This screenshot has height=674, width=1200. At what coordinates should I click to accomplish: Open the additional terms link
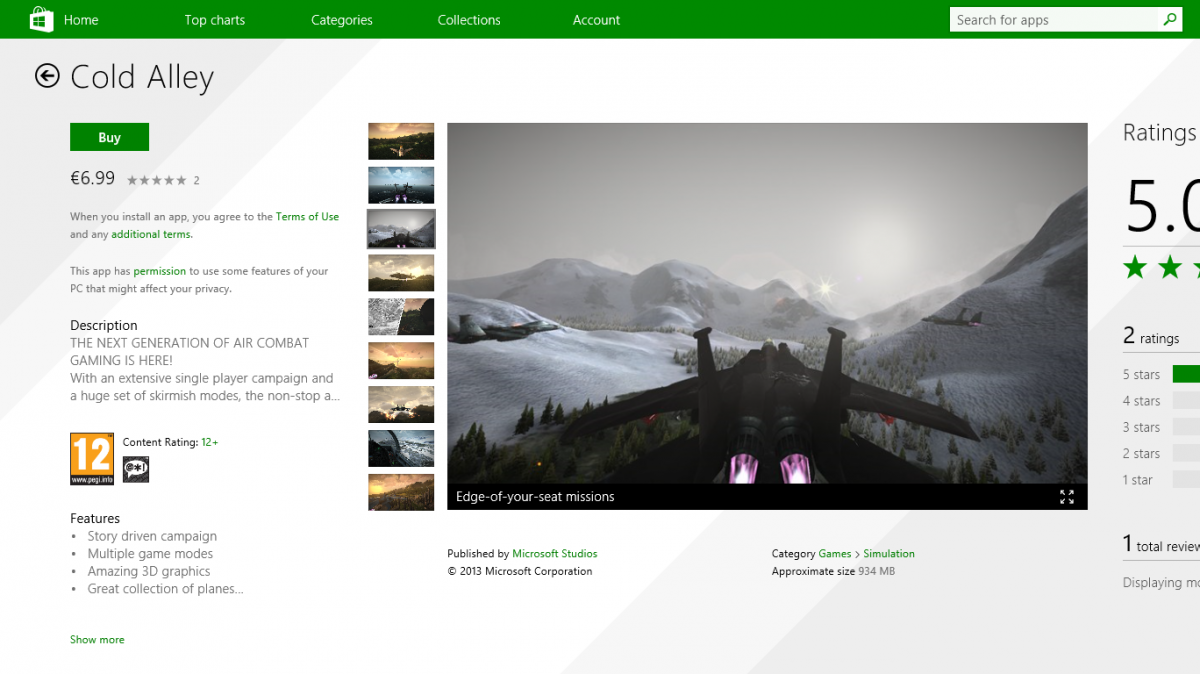tap(152, 235)
